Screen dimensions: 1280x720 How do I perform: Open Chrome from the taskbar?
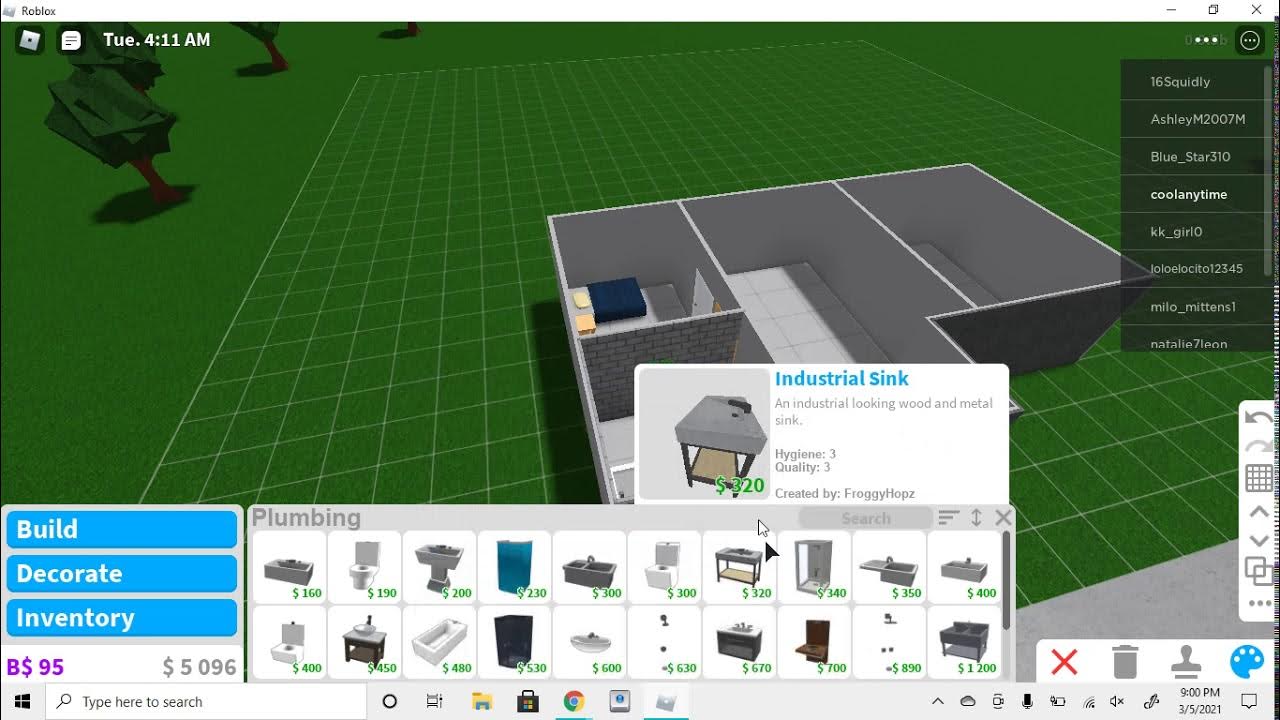573,701
